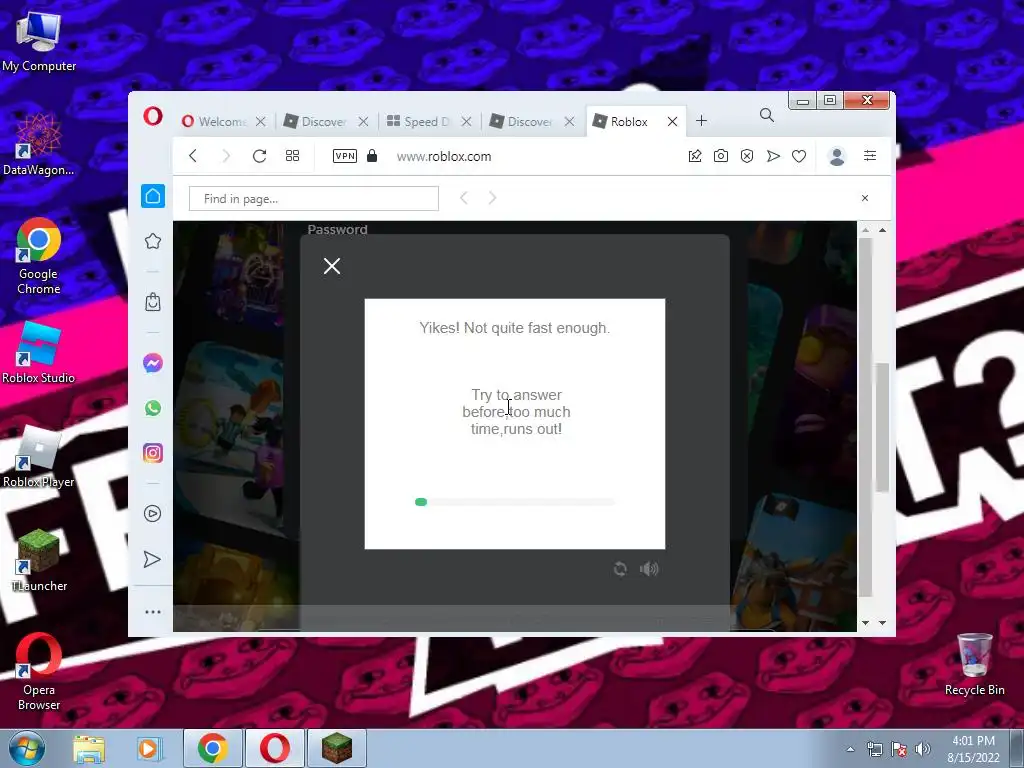The width and height of the screenshot is (1024, 768).
Task: Open Messenger in the Opera sidebar
Action: click(153, 363)
